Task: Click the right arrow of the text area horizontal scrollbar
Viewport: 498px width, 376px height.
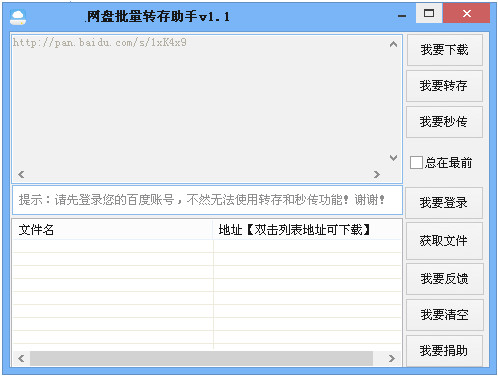Action: point(377,174)
